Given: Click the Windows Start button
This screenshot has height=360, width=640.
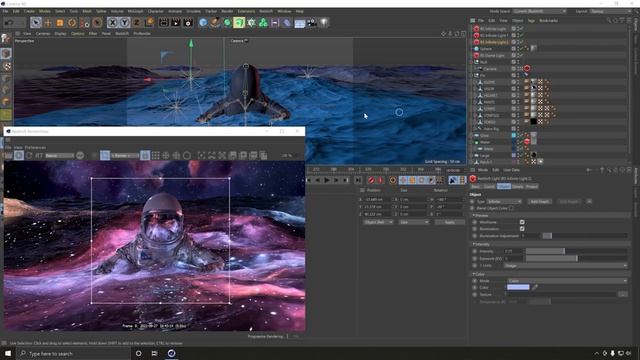Looking at the screenshot, I should (x=8, y=353).
